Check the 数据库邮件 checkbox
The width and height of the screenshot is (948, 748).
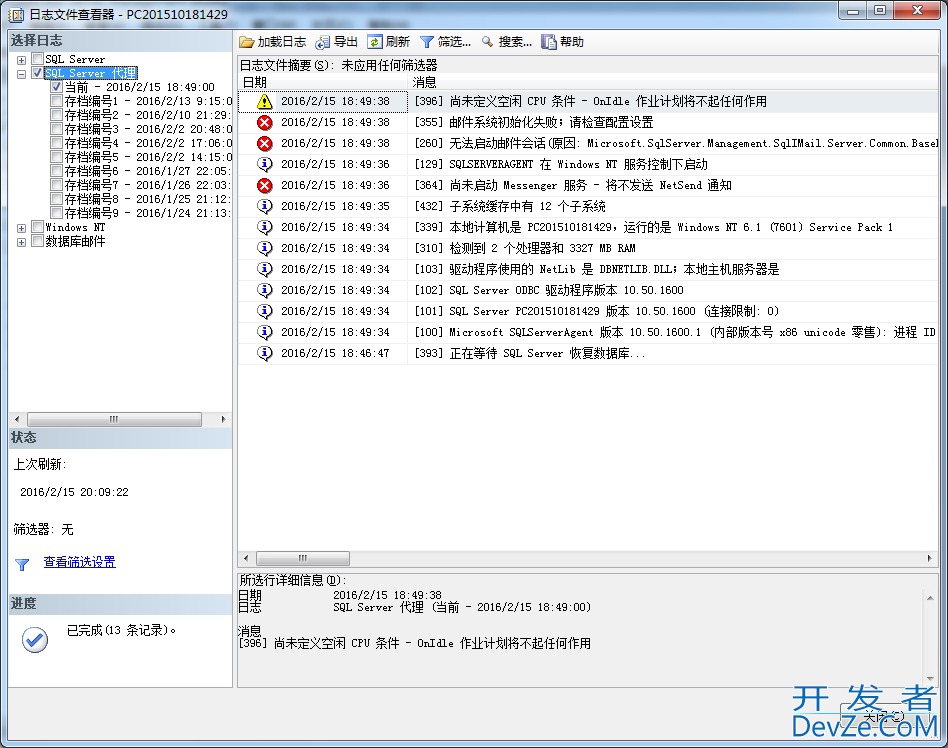pos(37,241)
